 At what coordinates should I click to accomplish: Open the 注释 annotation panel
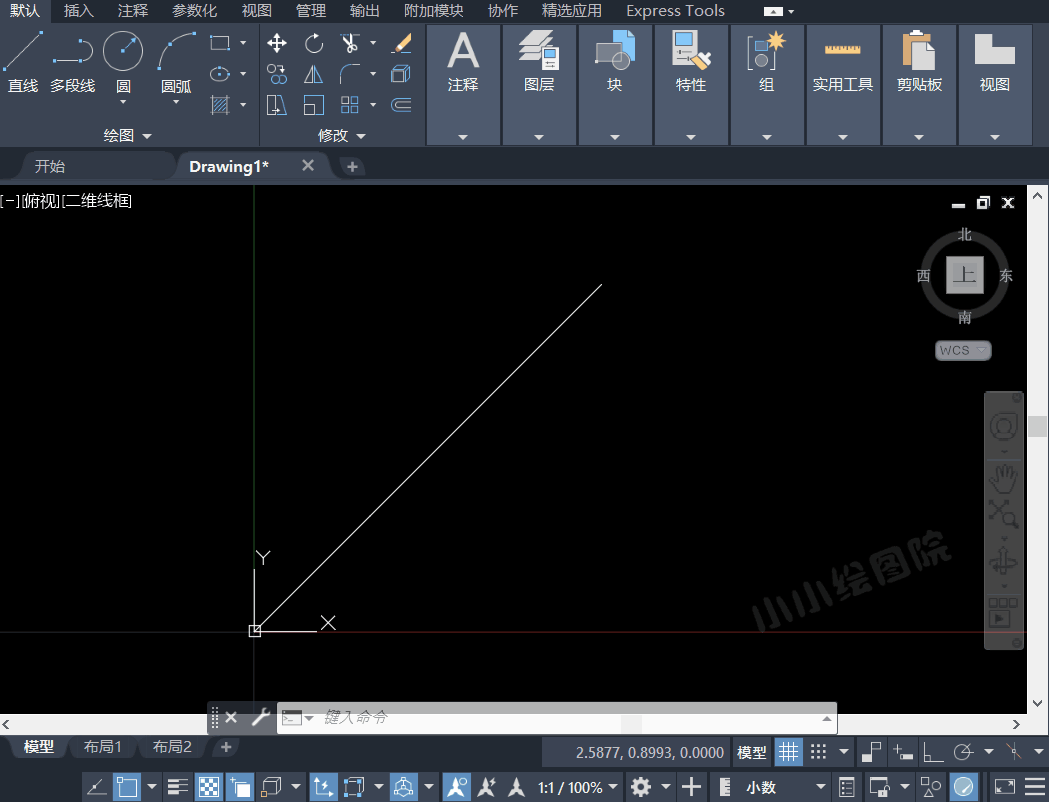[463, 84]
